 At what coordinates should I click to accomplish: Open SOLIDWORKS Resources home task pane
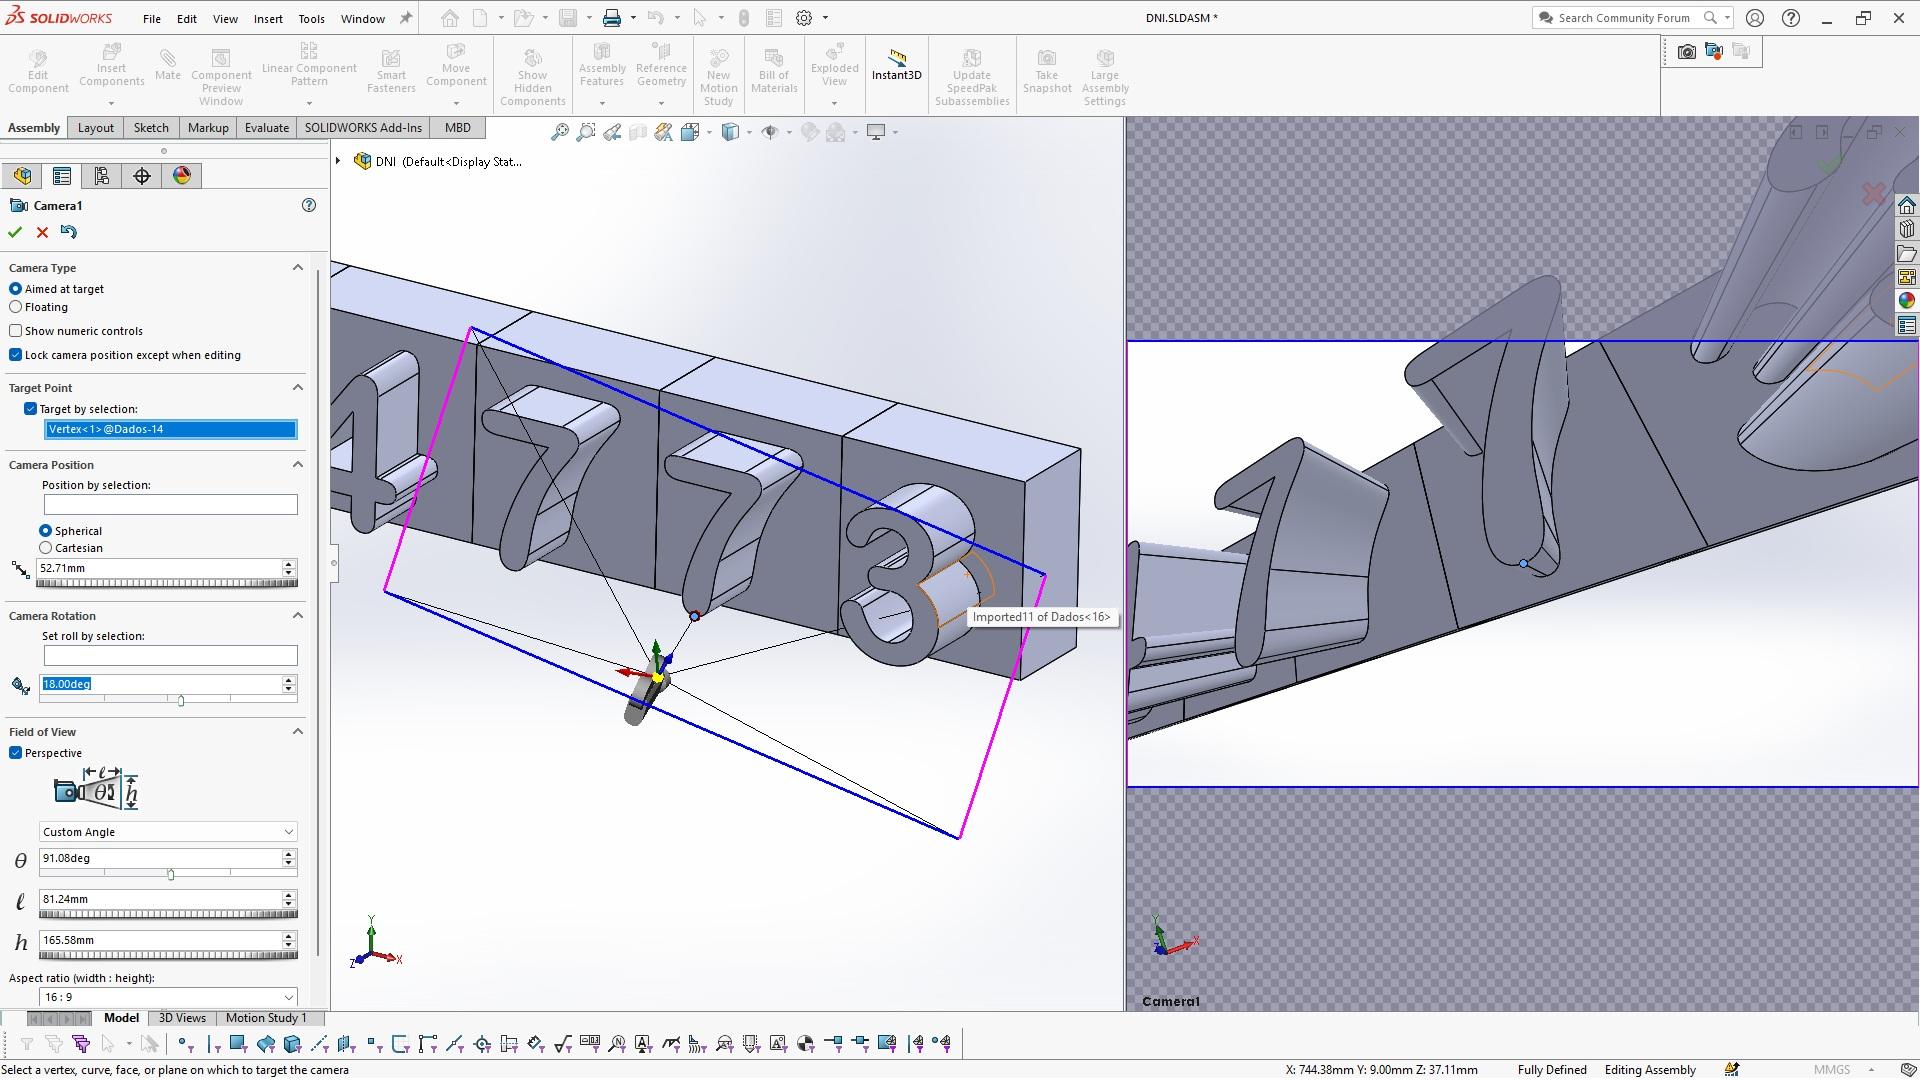coord(1907,206)
